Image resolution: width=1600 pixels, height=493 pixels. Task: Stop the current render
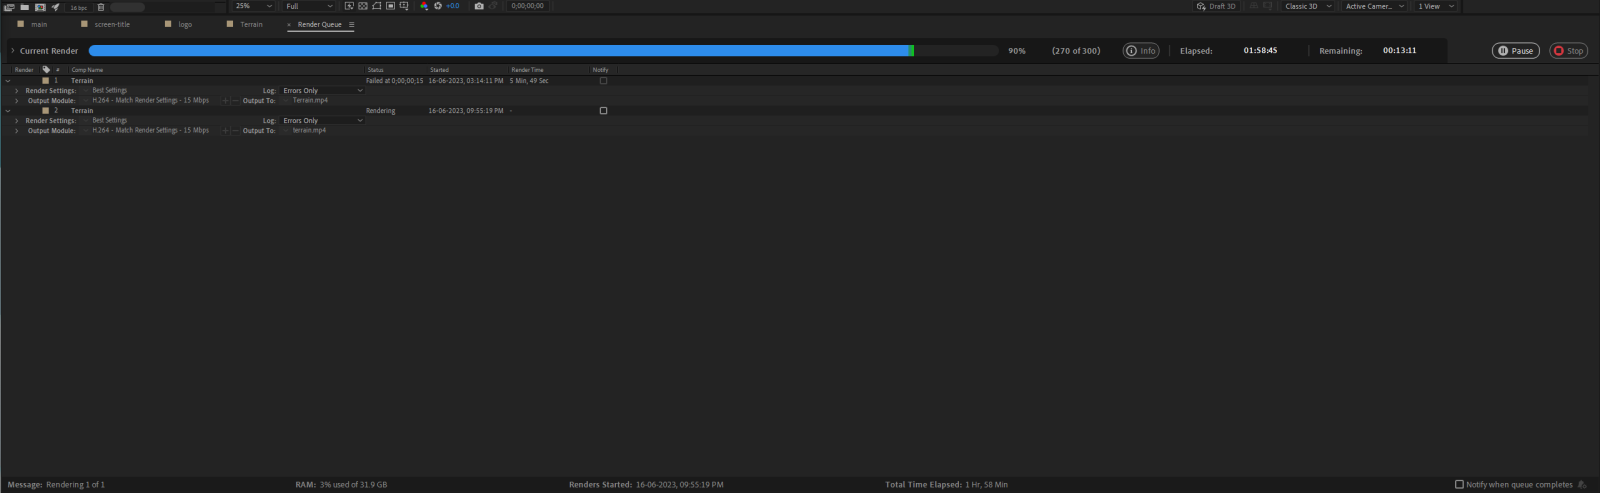1568,51
